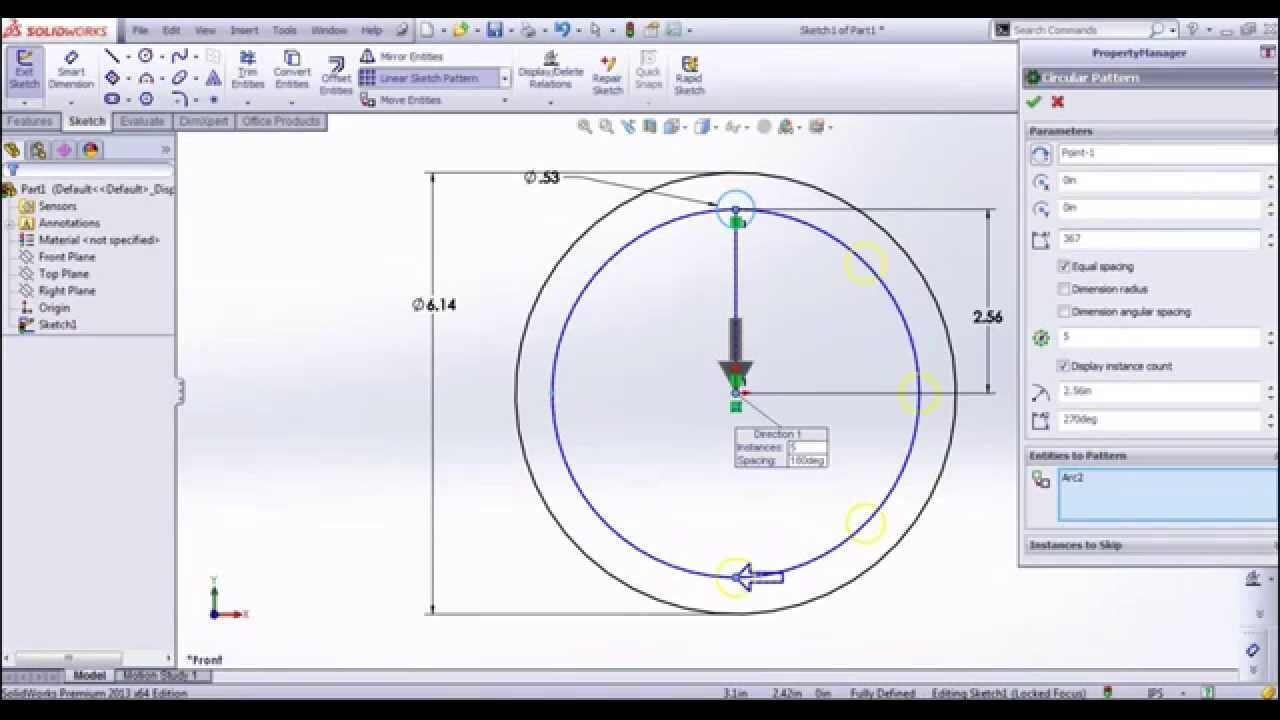
Task: Click the radius field showing 2.56in
Action: tap(1158, 392)
